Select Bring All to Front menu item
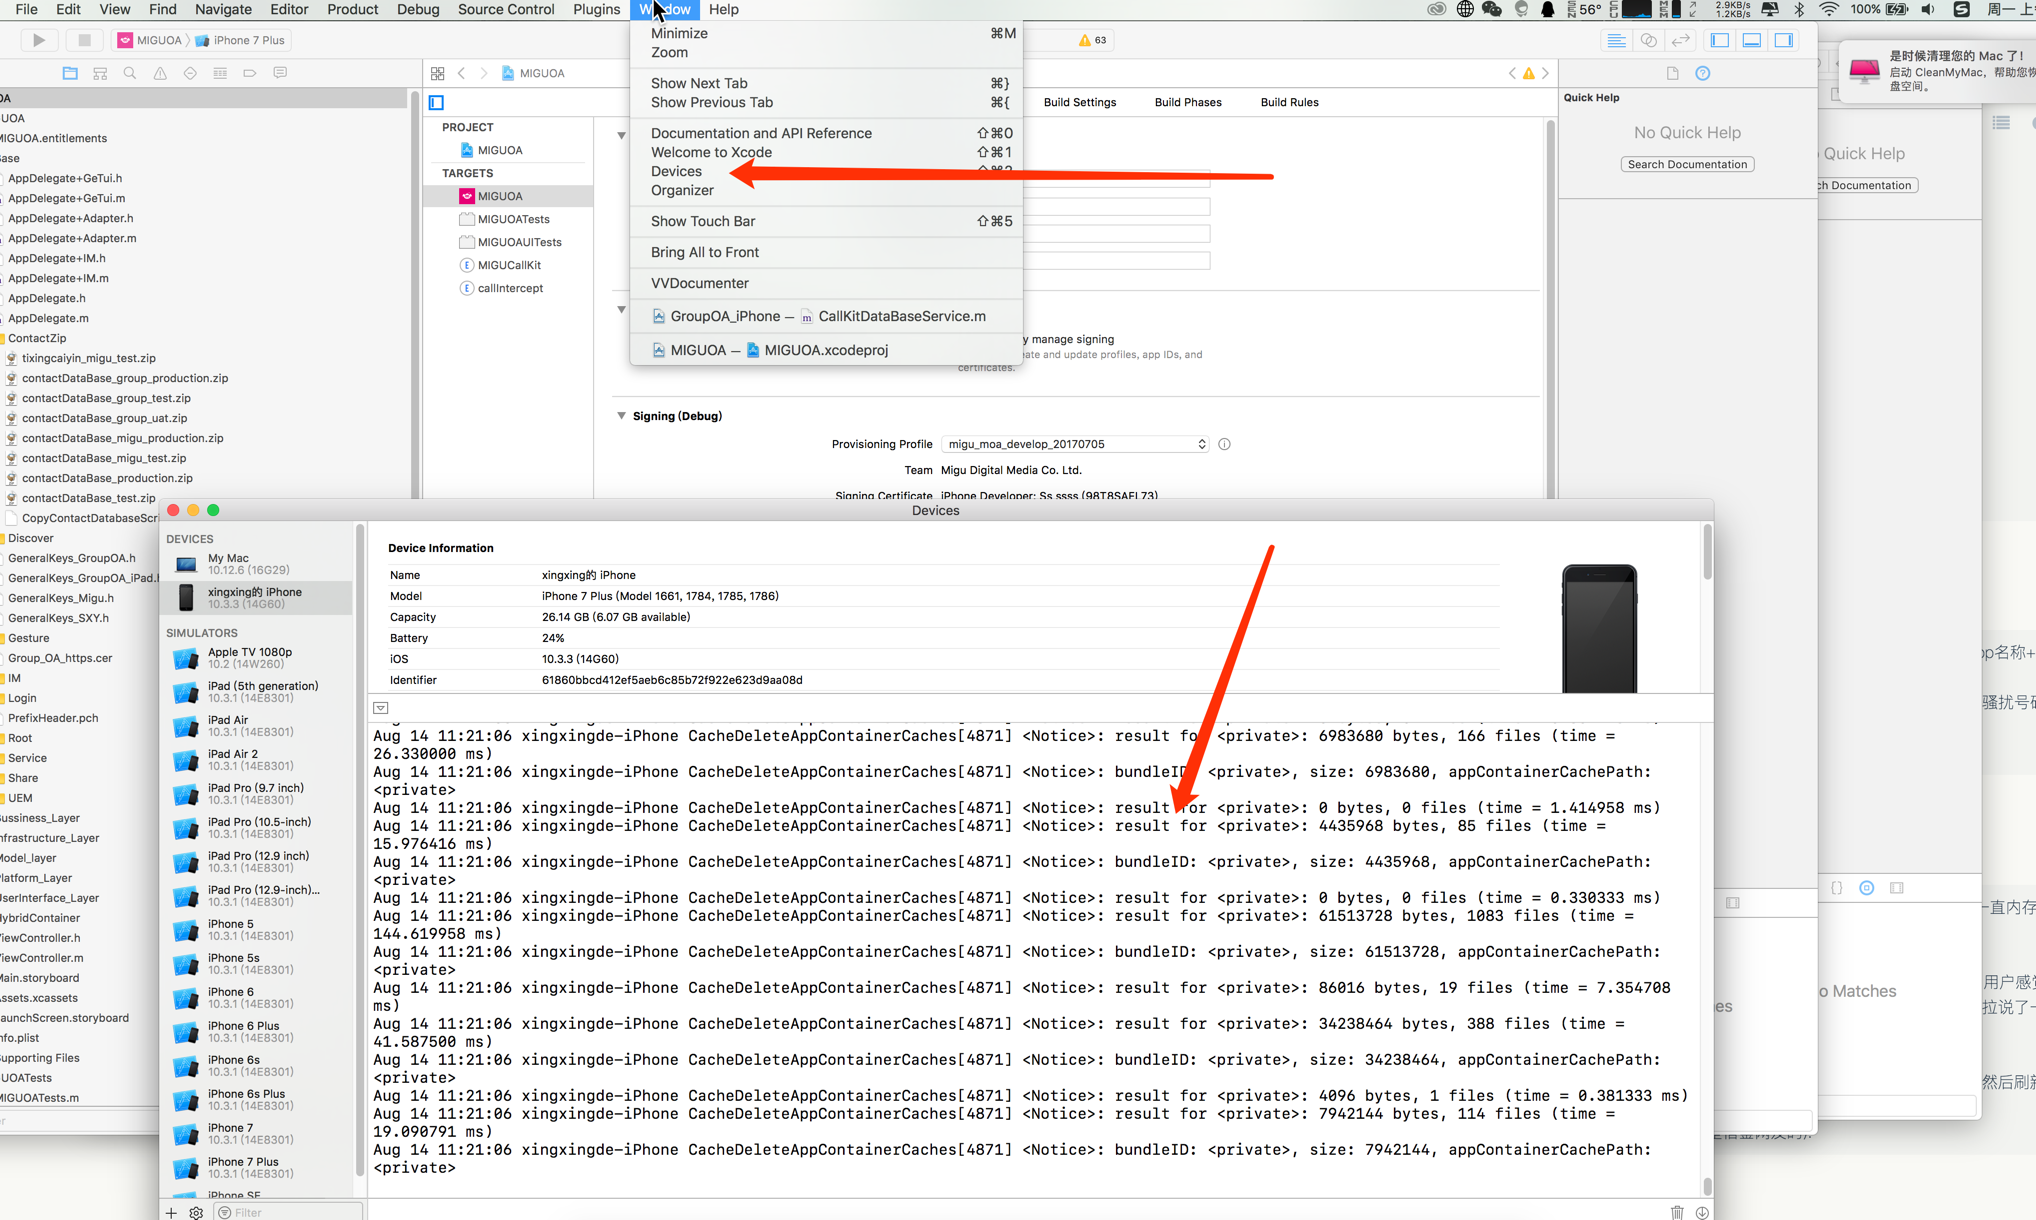Viewport: 2036px width, 1220px height. pyautogui.click(x=826, y=252)
